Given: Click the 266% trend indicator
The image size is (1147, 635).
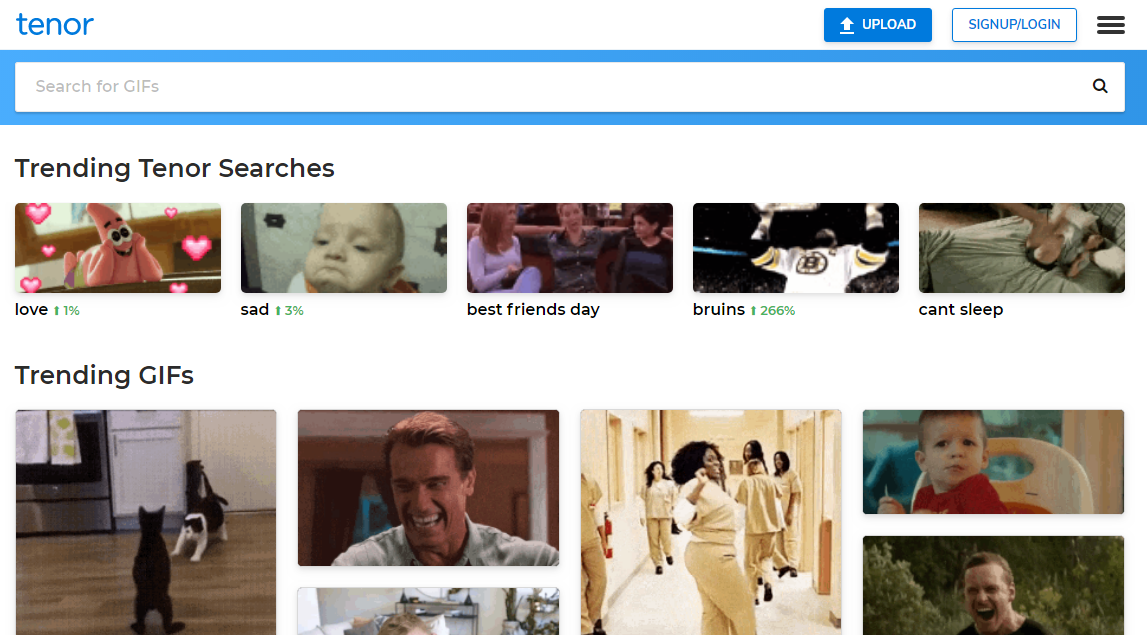Looking at the screenshot, I should [772, 311].
